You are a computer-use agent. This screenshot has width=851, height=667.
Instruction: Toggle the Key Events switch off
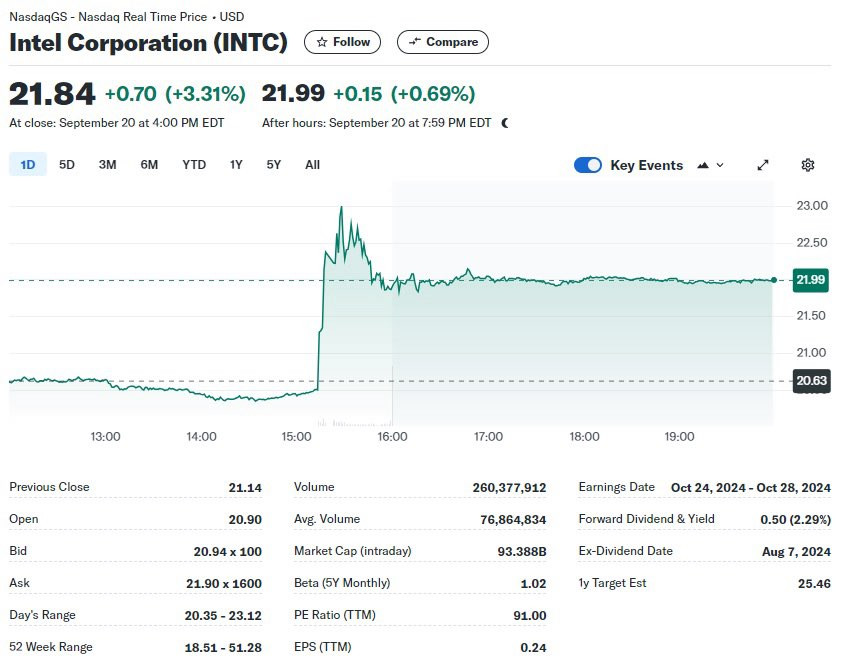588,165
